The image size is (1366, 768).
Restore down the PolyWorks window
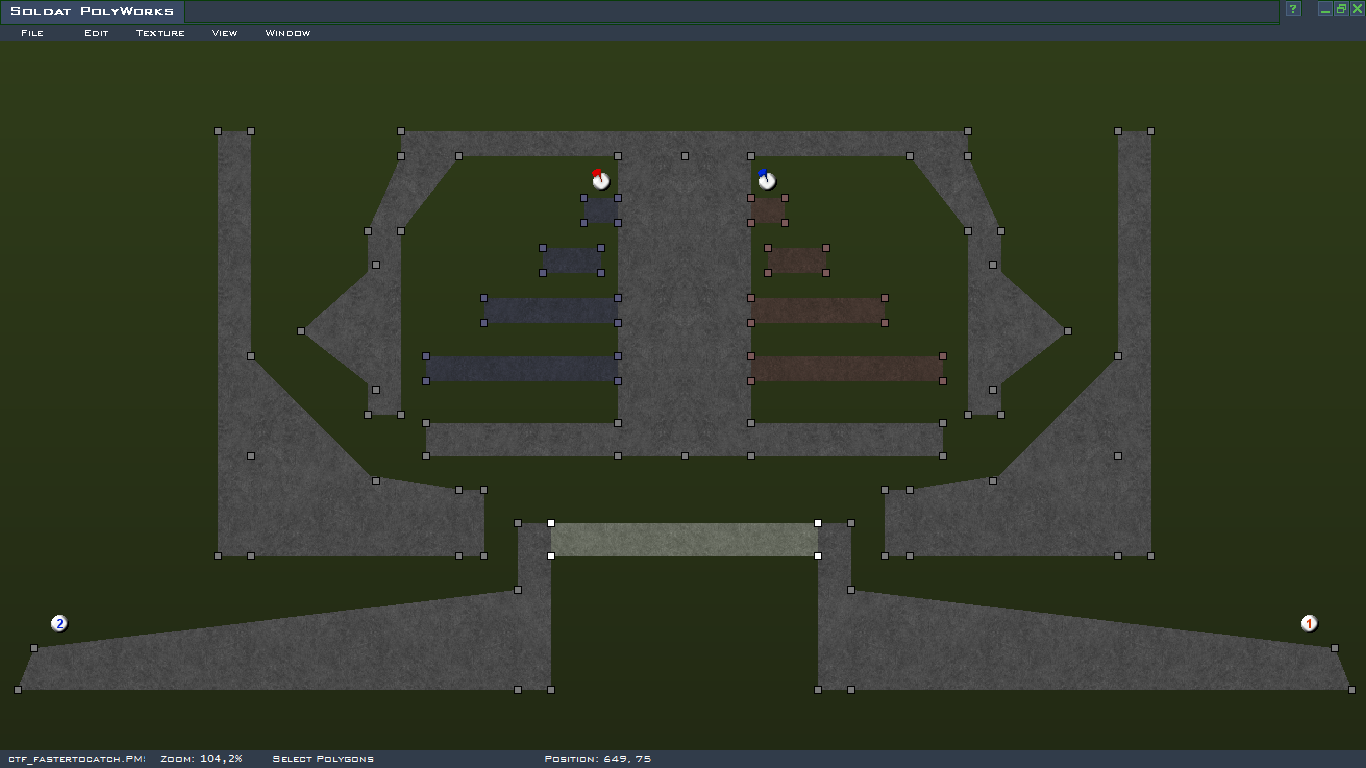pos(1341,9)
